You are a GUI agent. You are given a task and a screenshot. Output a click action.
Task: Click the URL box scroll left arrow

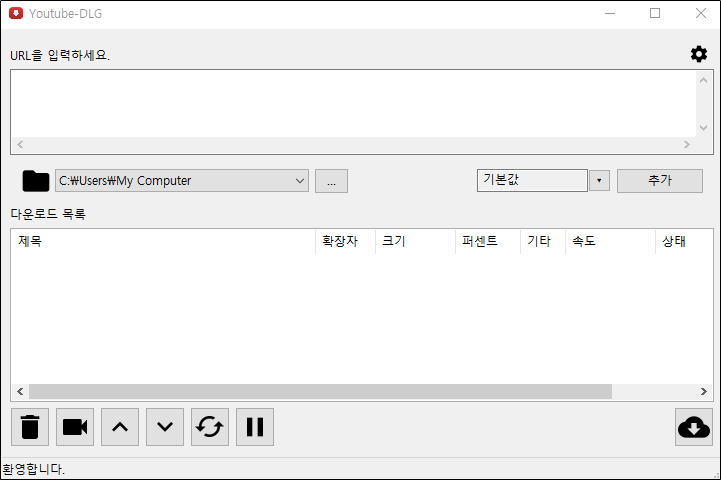(20, 144)
